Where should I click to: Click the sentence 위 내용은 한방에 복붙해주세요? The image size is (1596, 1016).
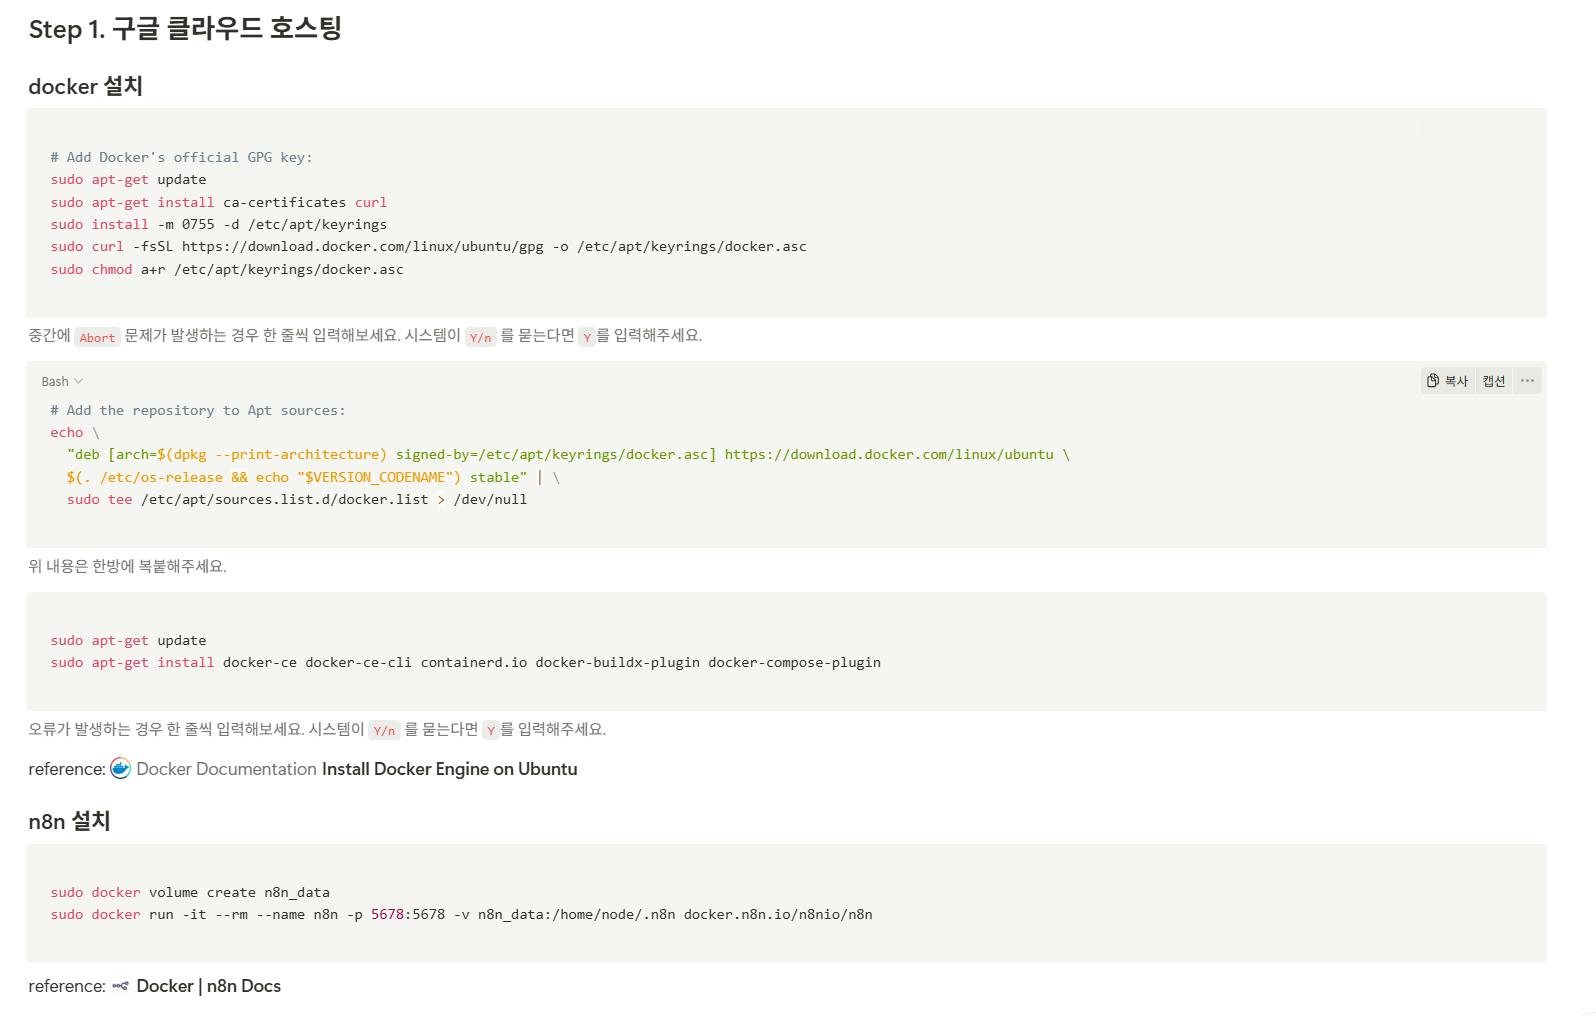tap(127, 566)
